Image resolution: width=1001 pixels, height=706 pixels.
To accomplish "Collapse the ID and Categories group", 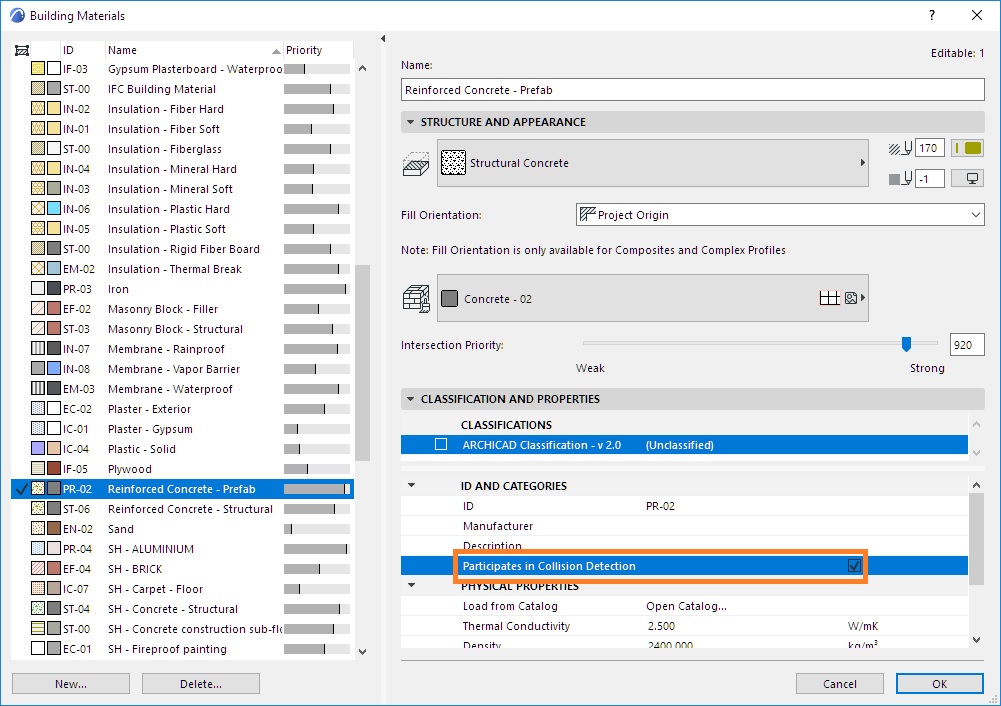I will 412,486.
